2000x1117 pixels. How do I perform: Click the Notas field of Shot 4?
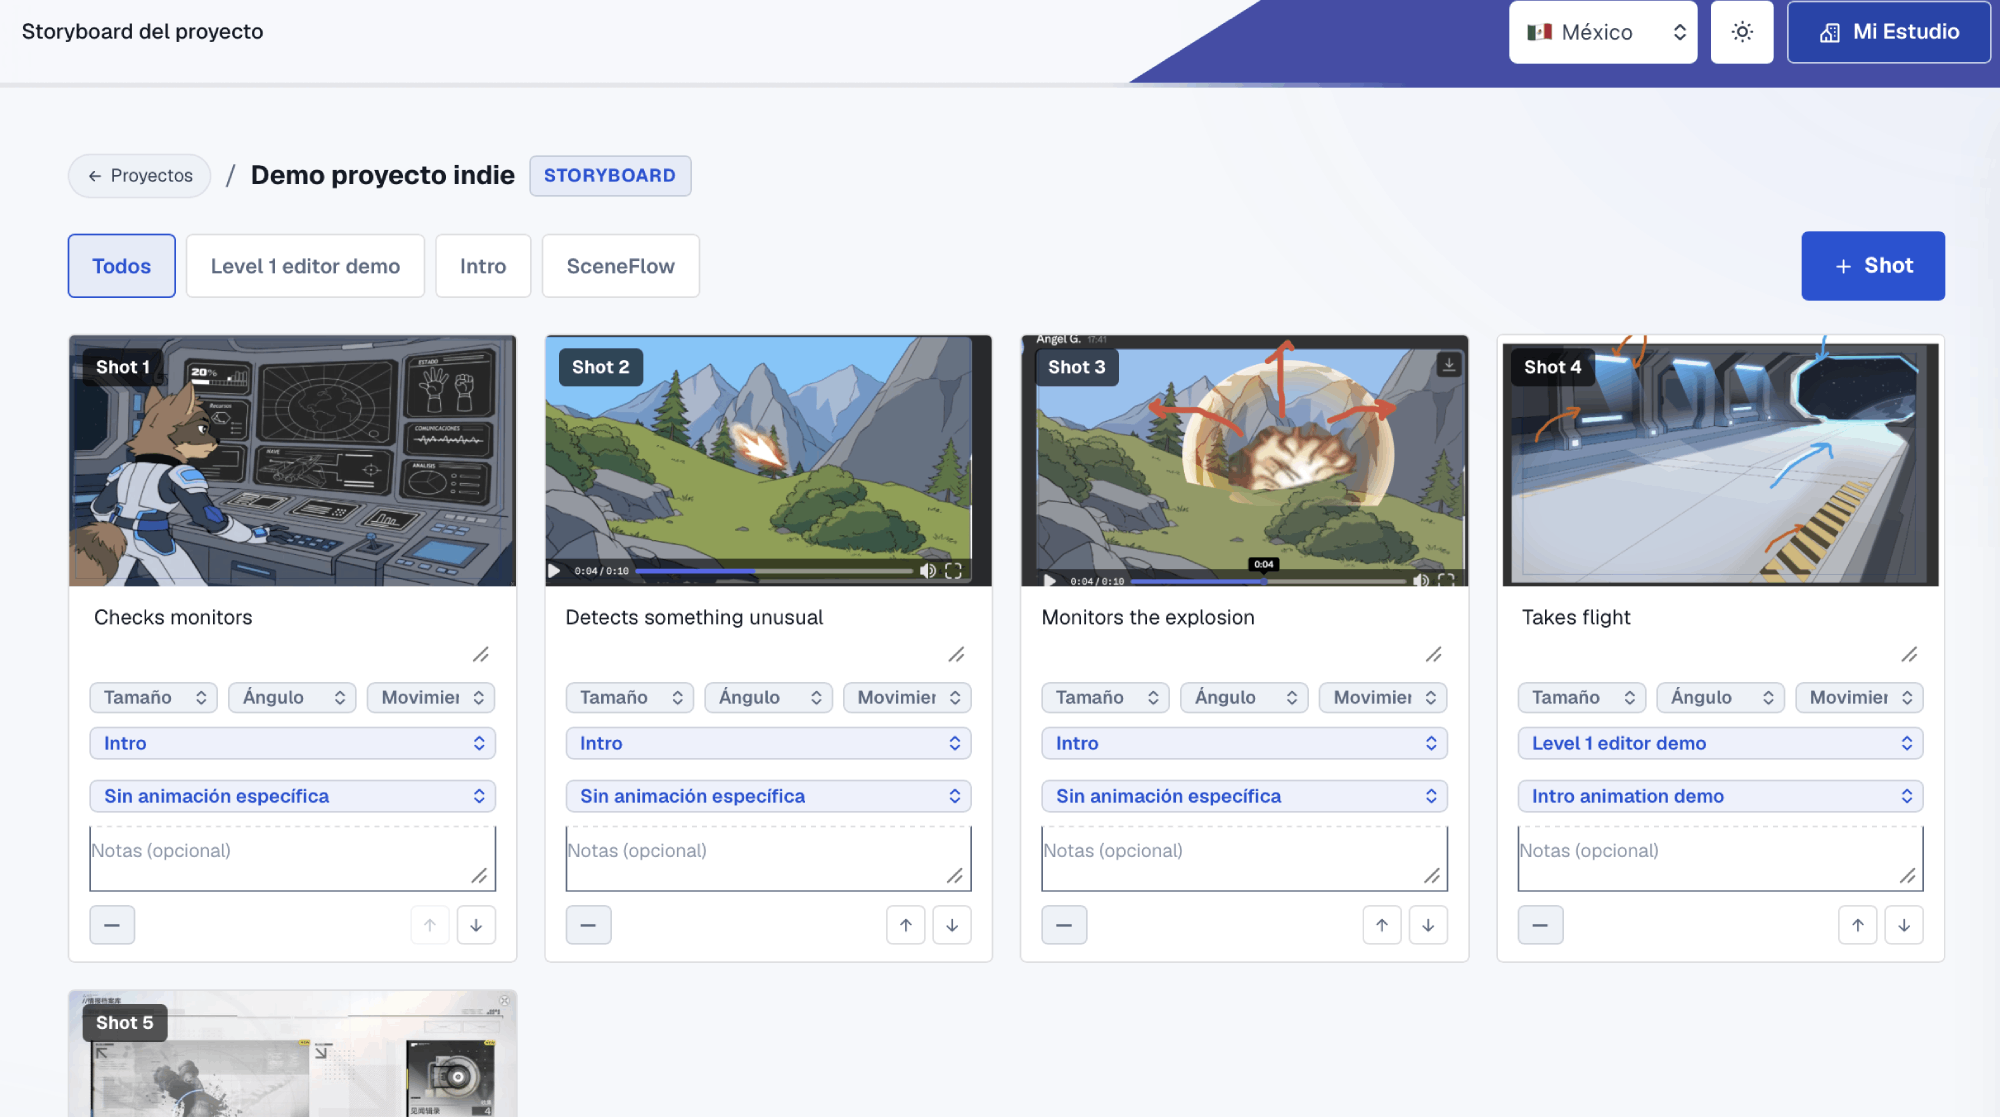(1720, 858)
